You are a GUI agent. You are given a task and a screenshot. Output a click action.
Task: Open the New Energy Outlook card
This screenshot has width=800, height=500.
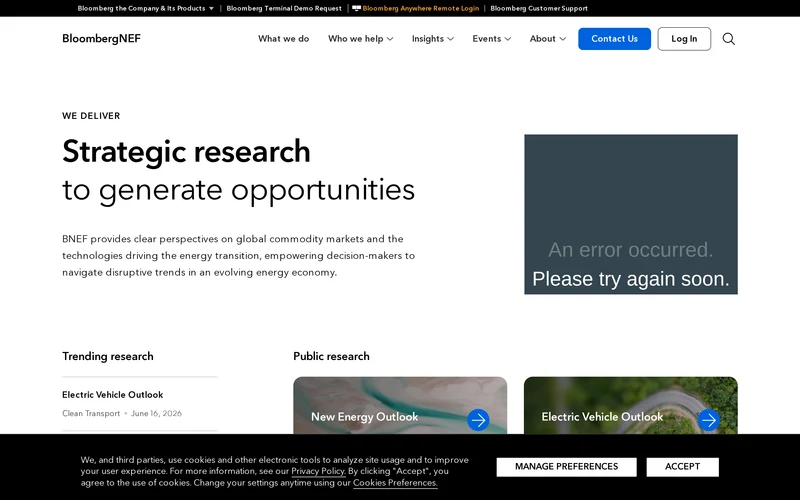point(400,406)
